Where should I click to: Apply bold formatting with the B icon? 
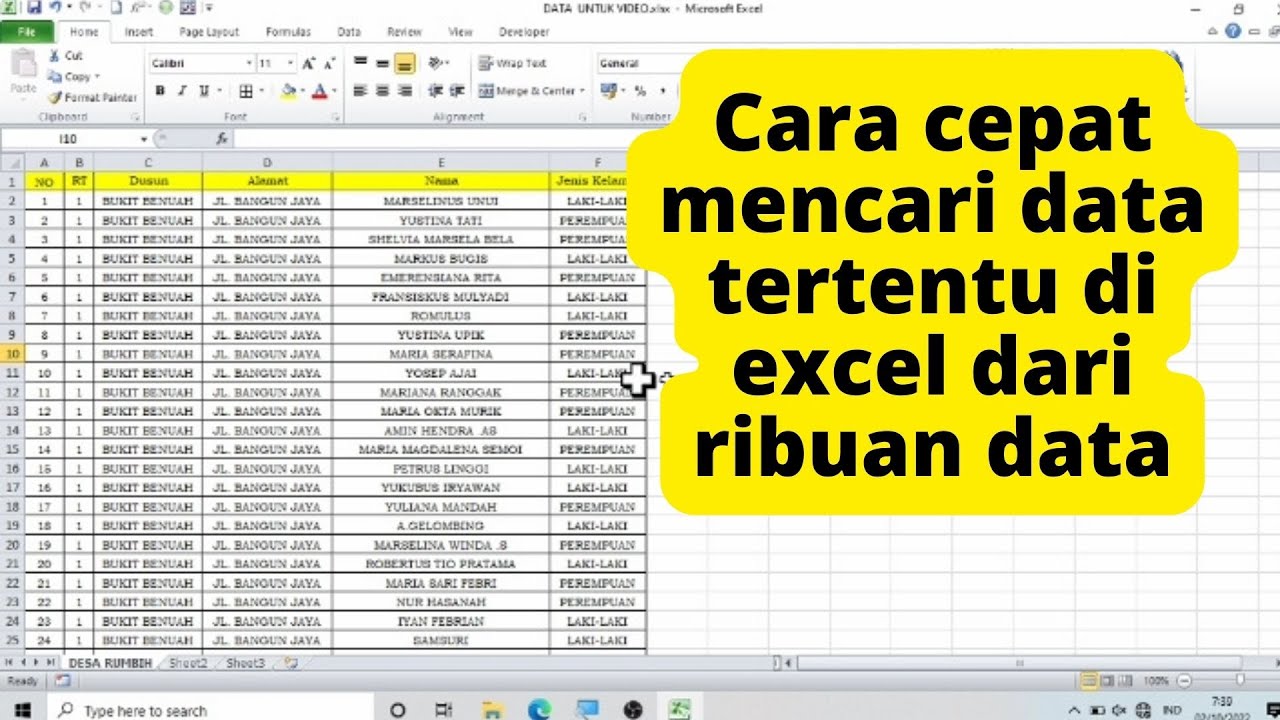tap(161, 91)
